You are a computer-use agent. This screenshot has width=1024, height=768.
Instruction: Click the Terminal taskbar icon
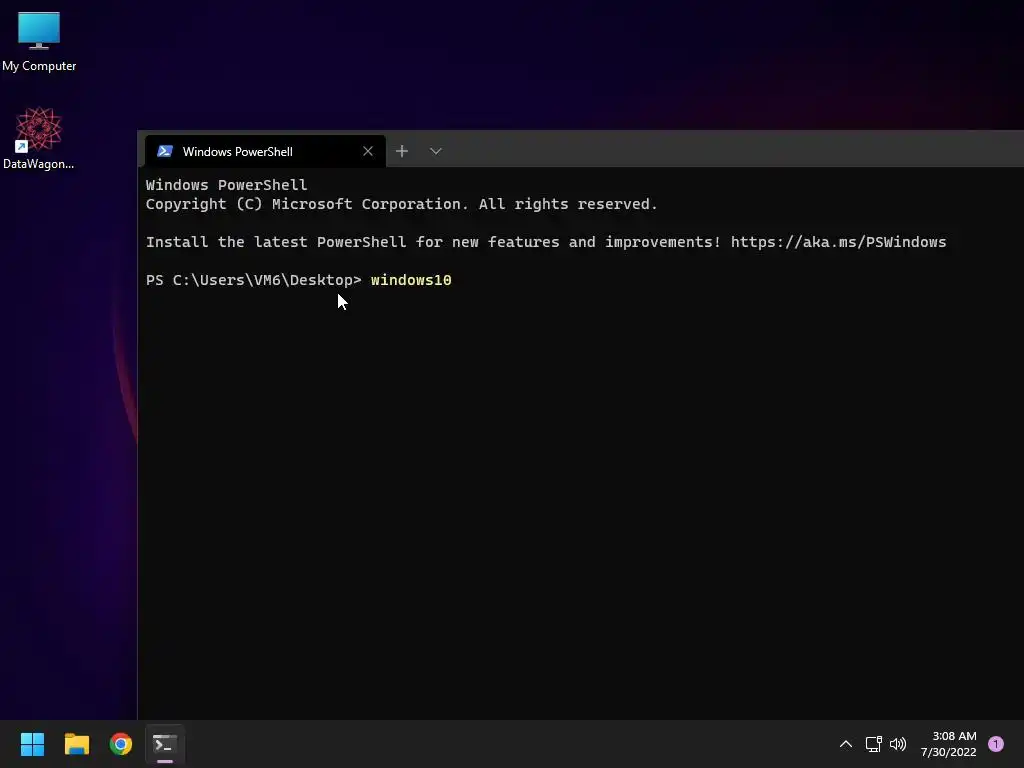click(165, 744)
